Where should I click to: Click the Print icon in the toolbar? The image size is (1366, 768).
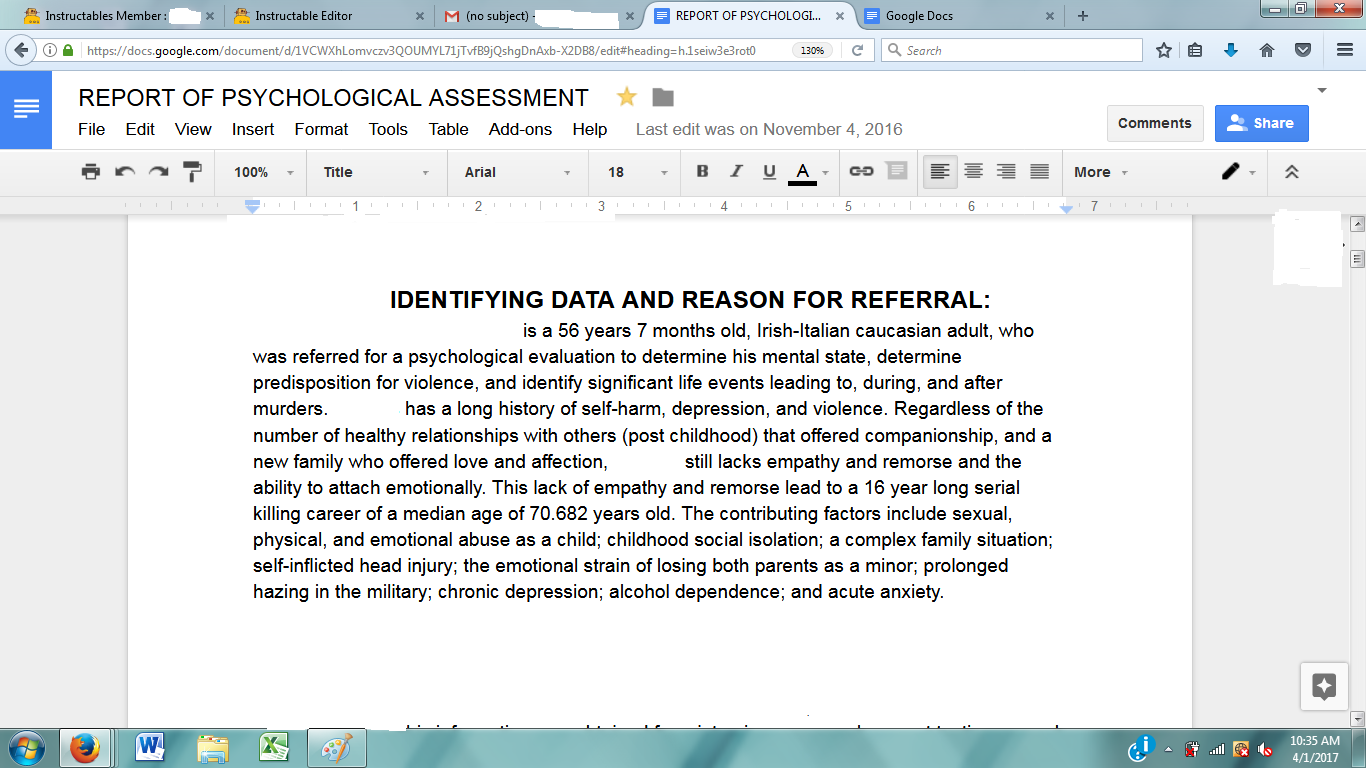click(90, 171)
